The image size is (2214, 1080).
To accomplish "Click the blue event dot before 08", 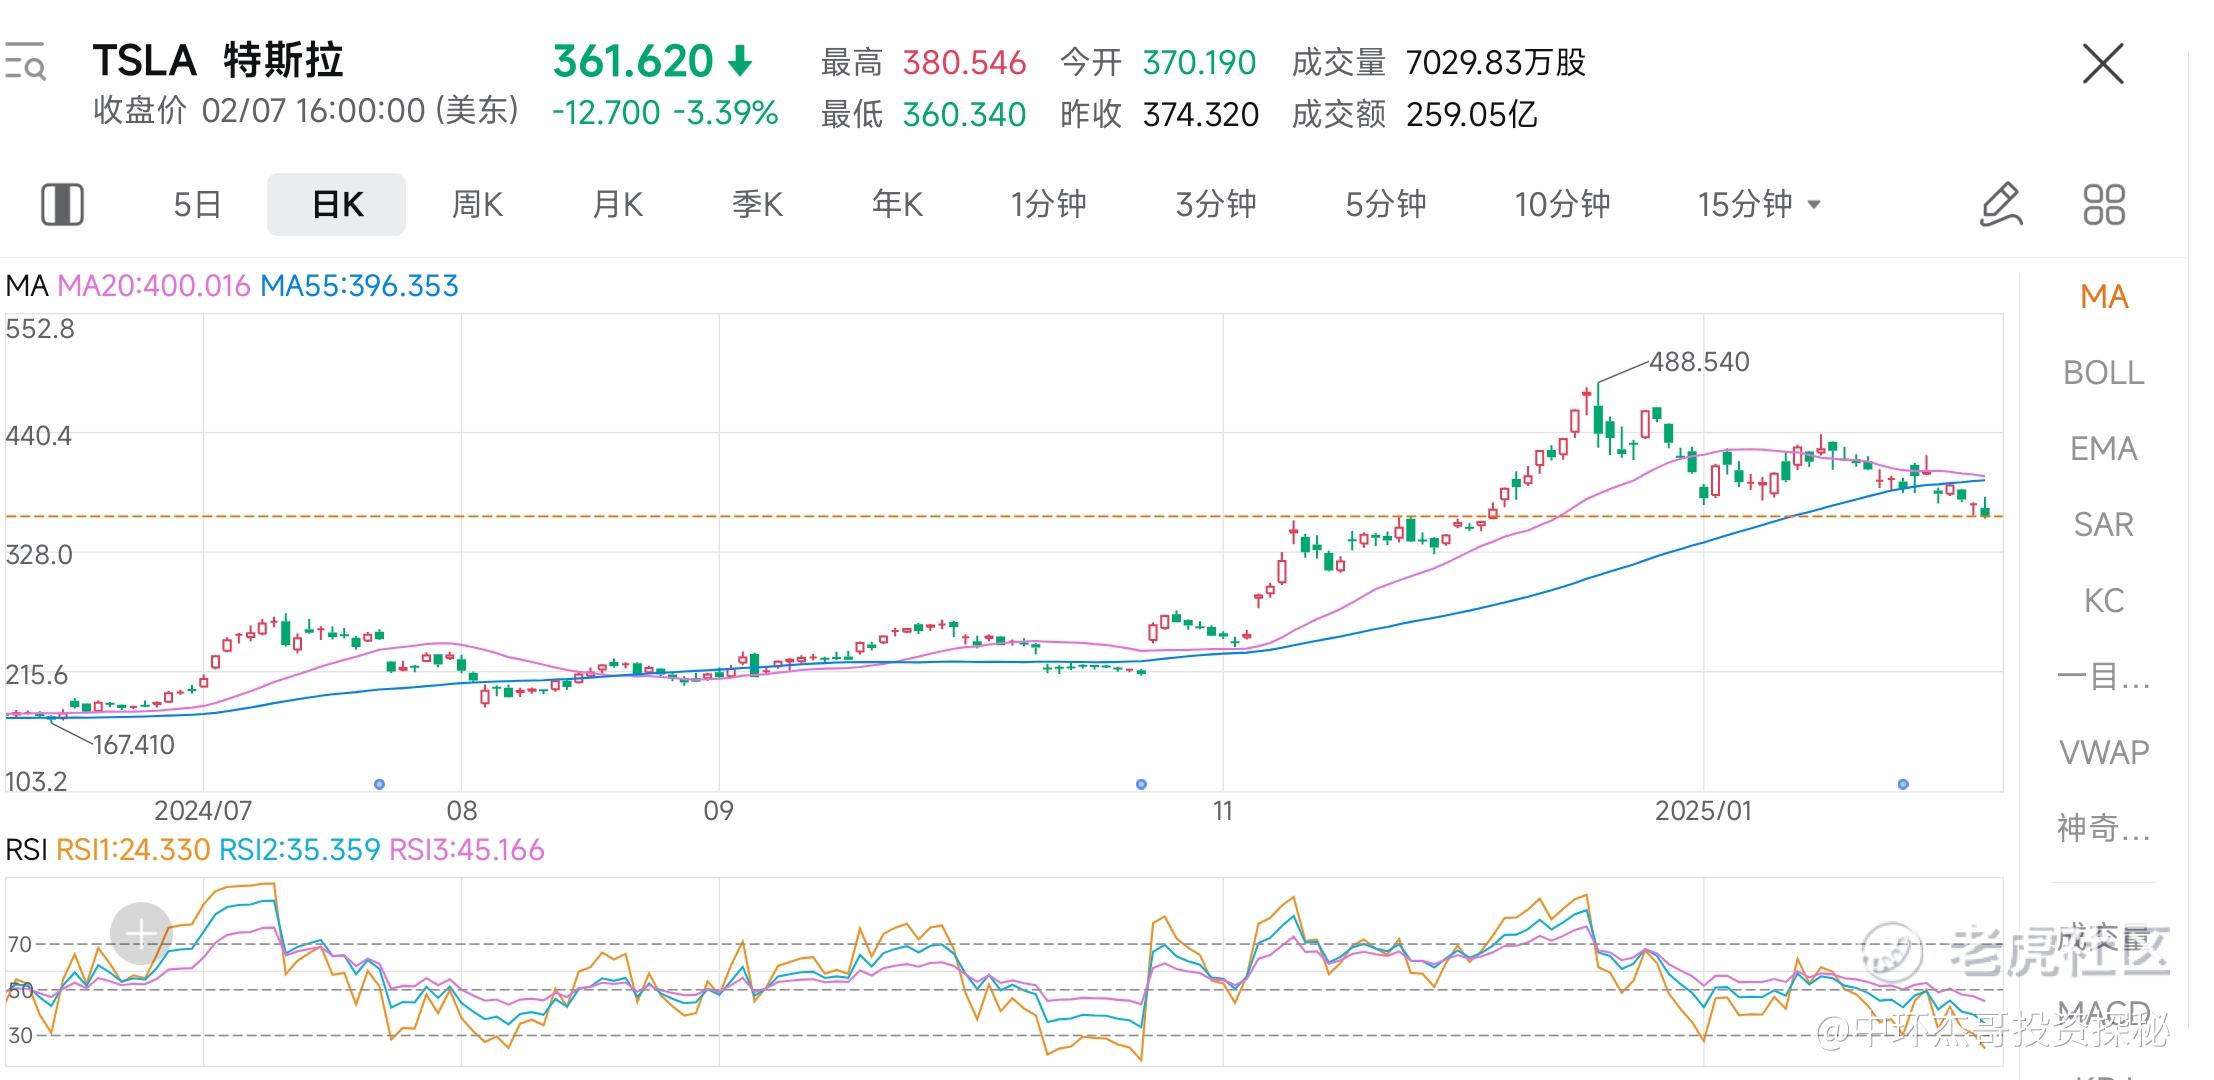I will click(379, 784).
